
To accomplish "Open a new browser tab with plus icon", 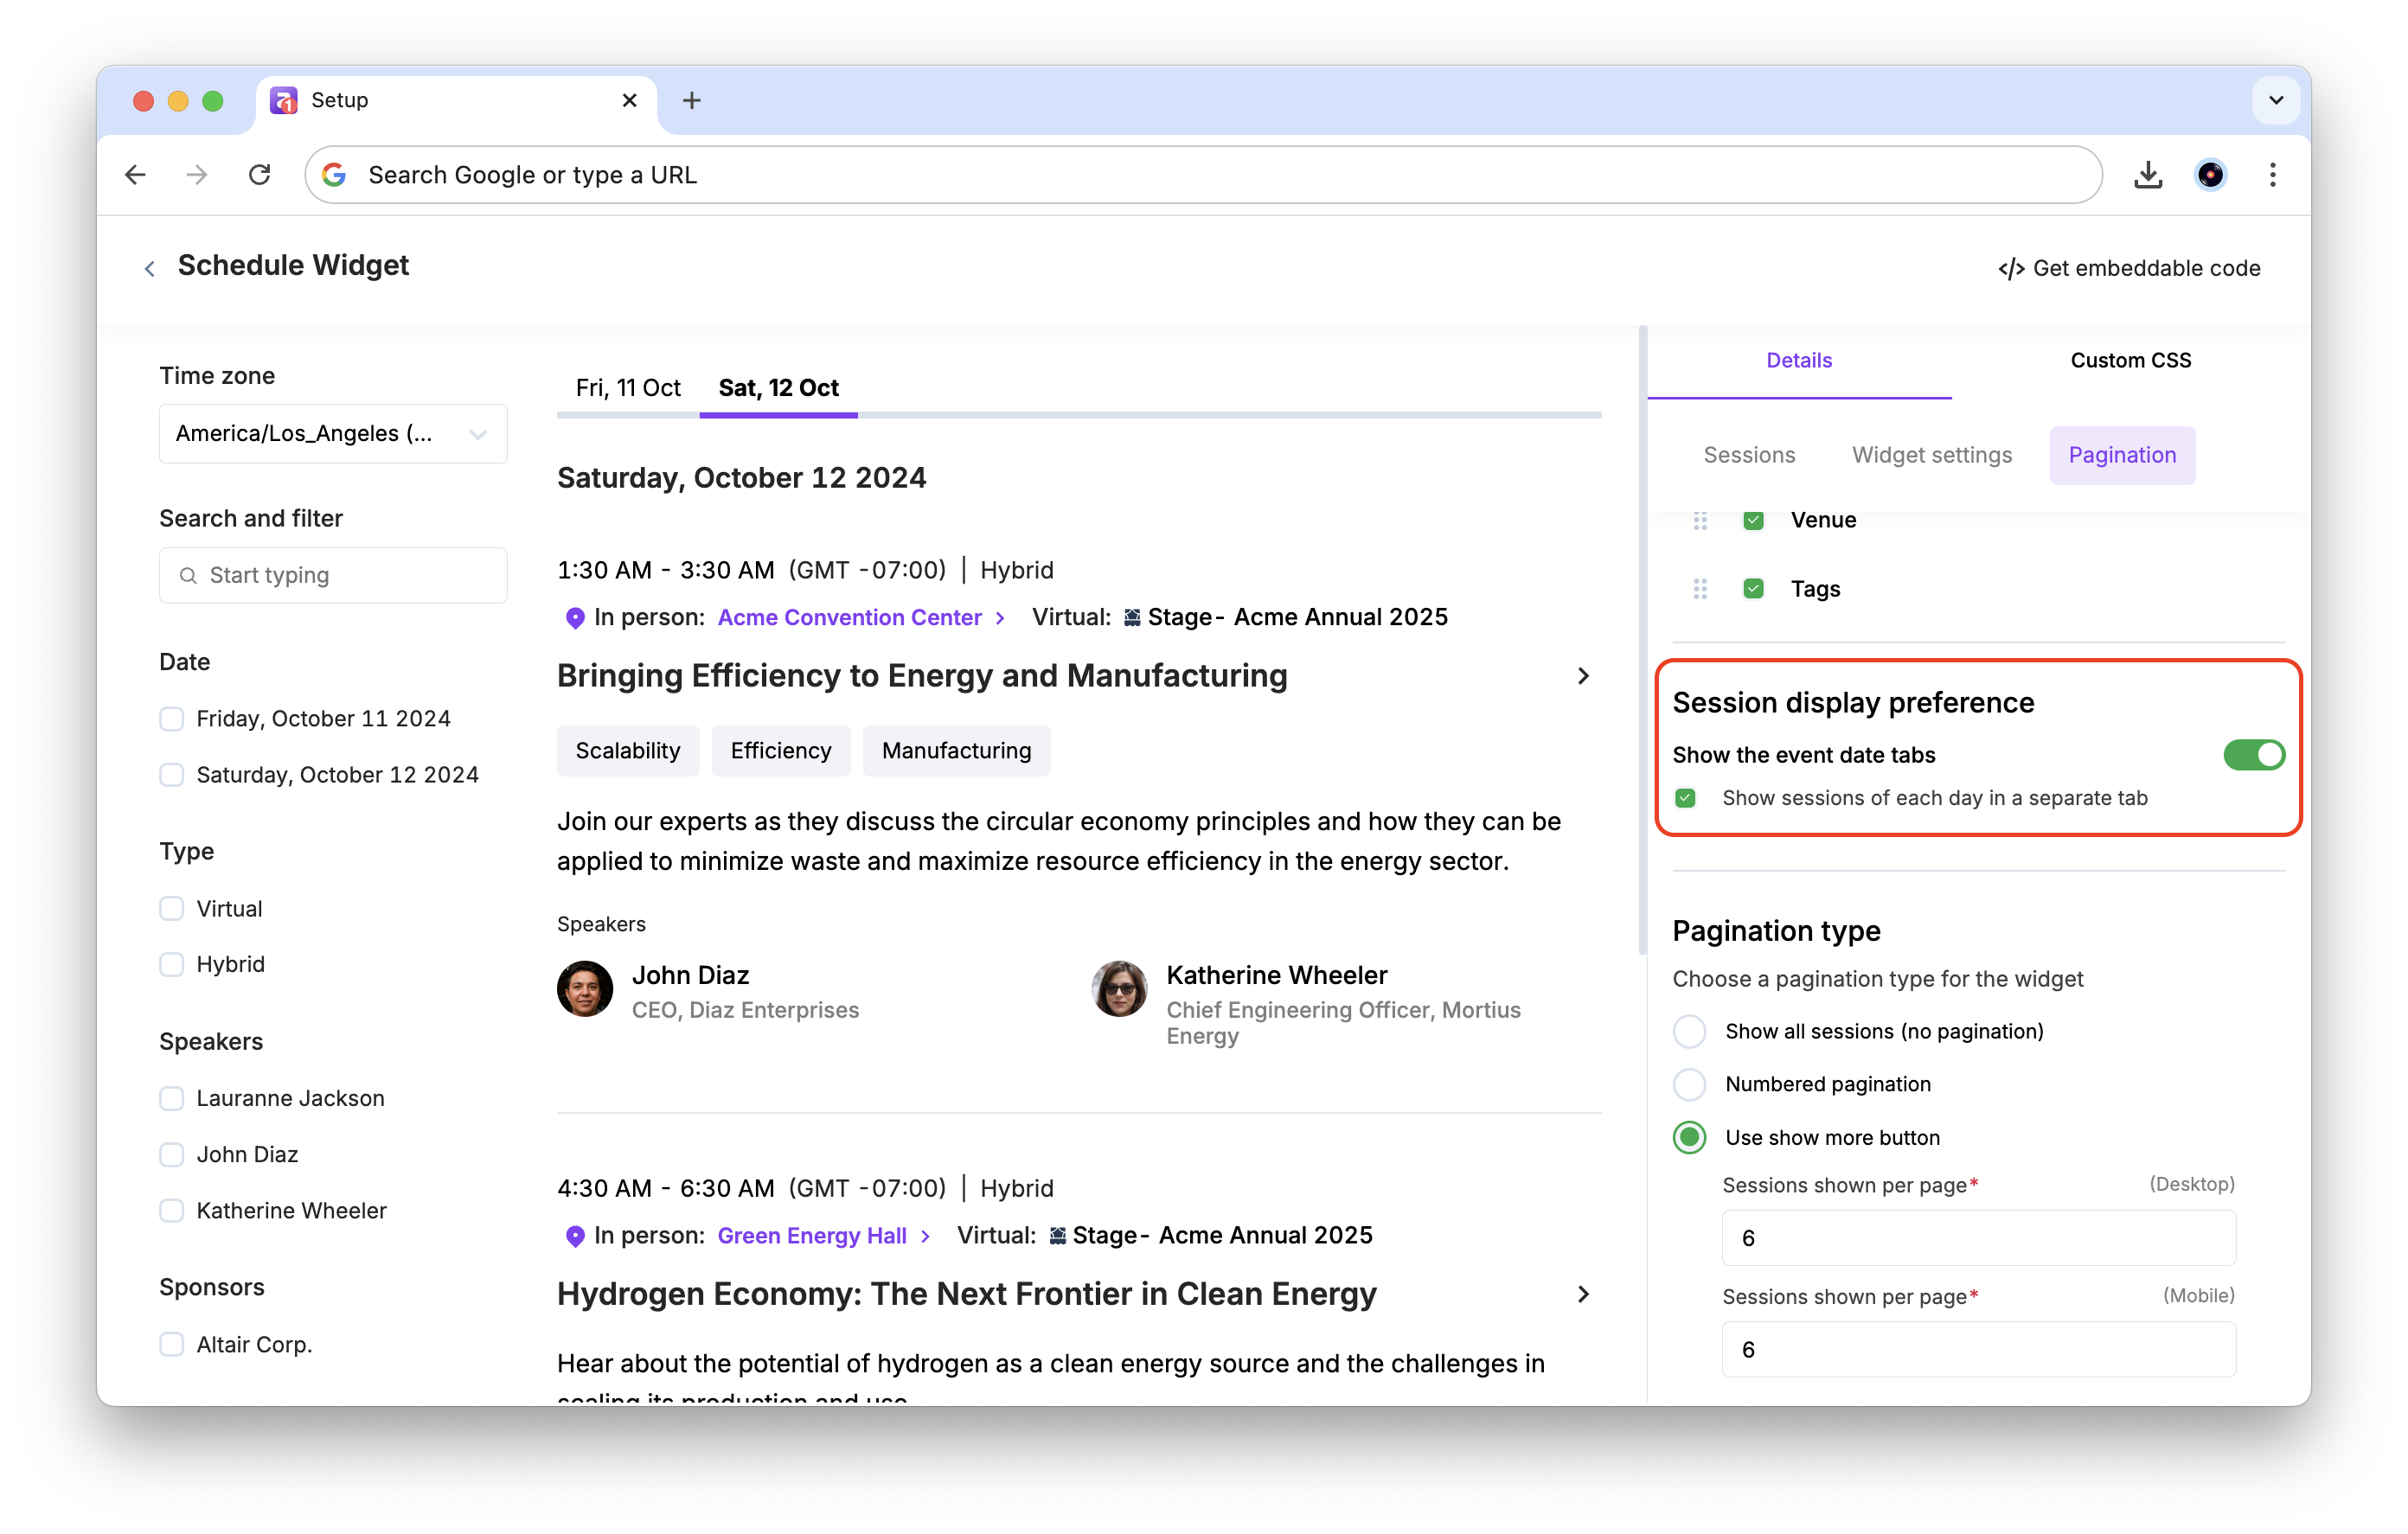I will click(691, 101).
